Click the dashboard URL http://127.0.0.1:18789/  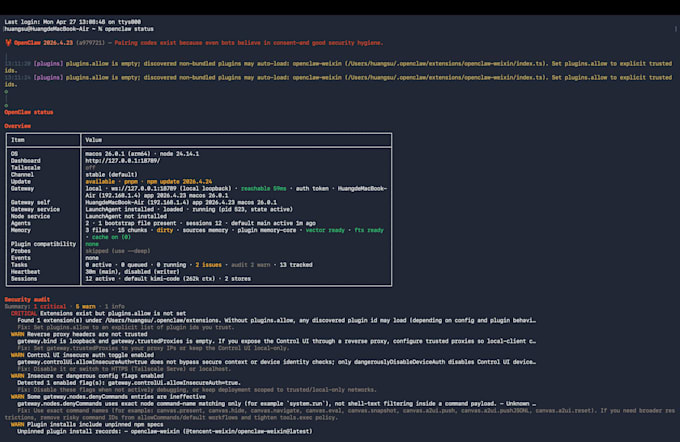pos(123,160)
